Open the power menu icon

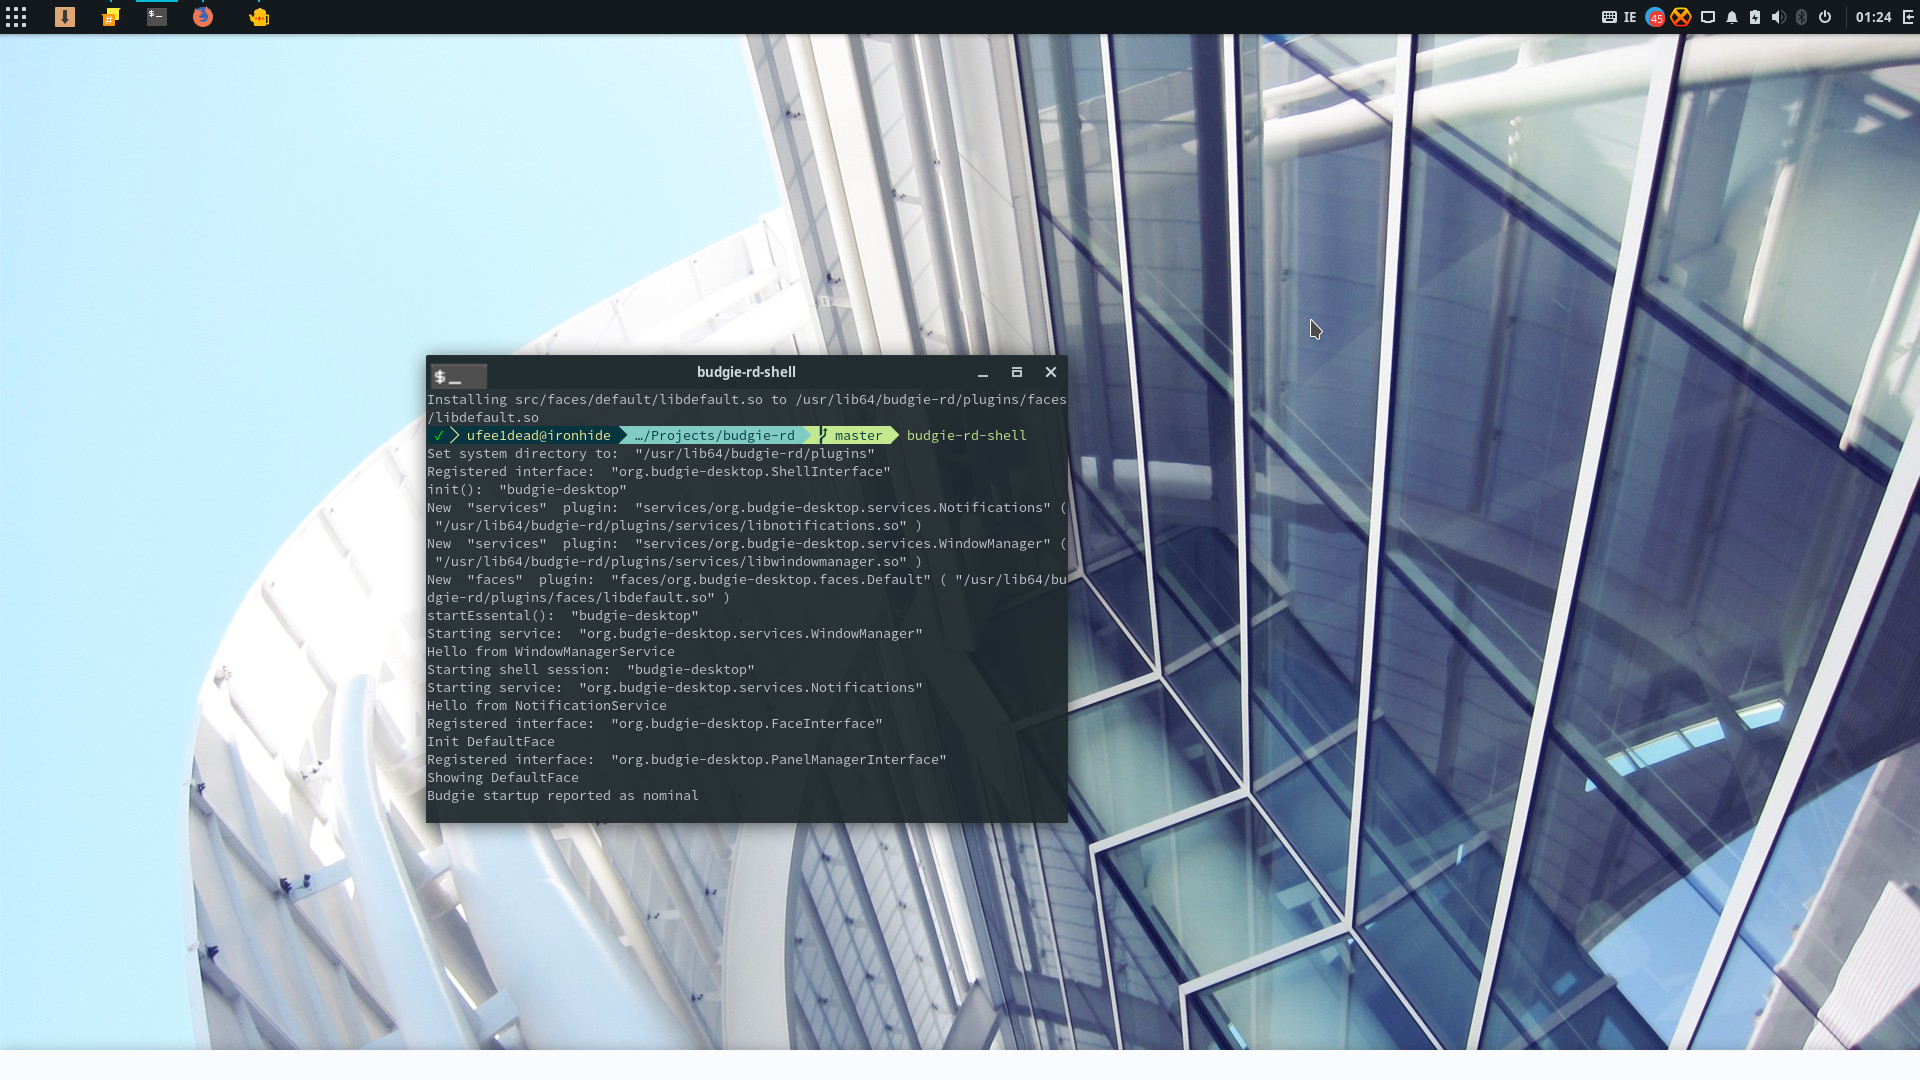coord(1825,17)
